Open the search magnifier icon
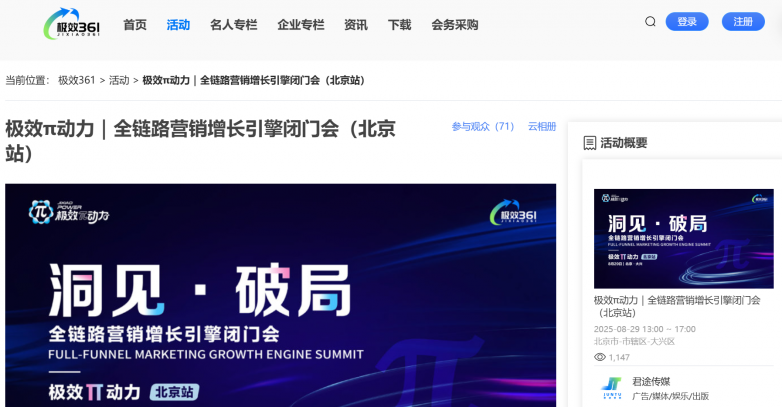 [x=650, y=21]
